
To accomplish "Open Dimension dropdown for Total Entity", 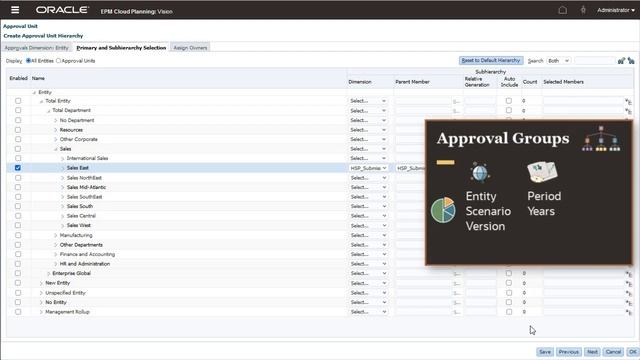I will coord(368,101).
